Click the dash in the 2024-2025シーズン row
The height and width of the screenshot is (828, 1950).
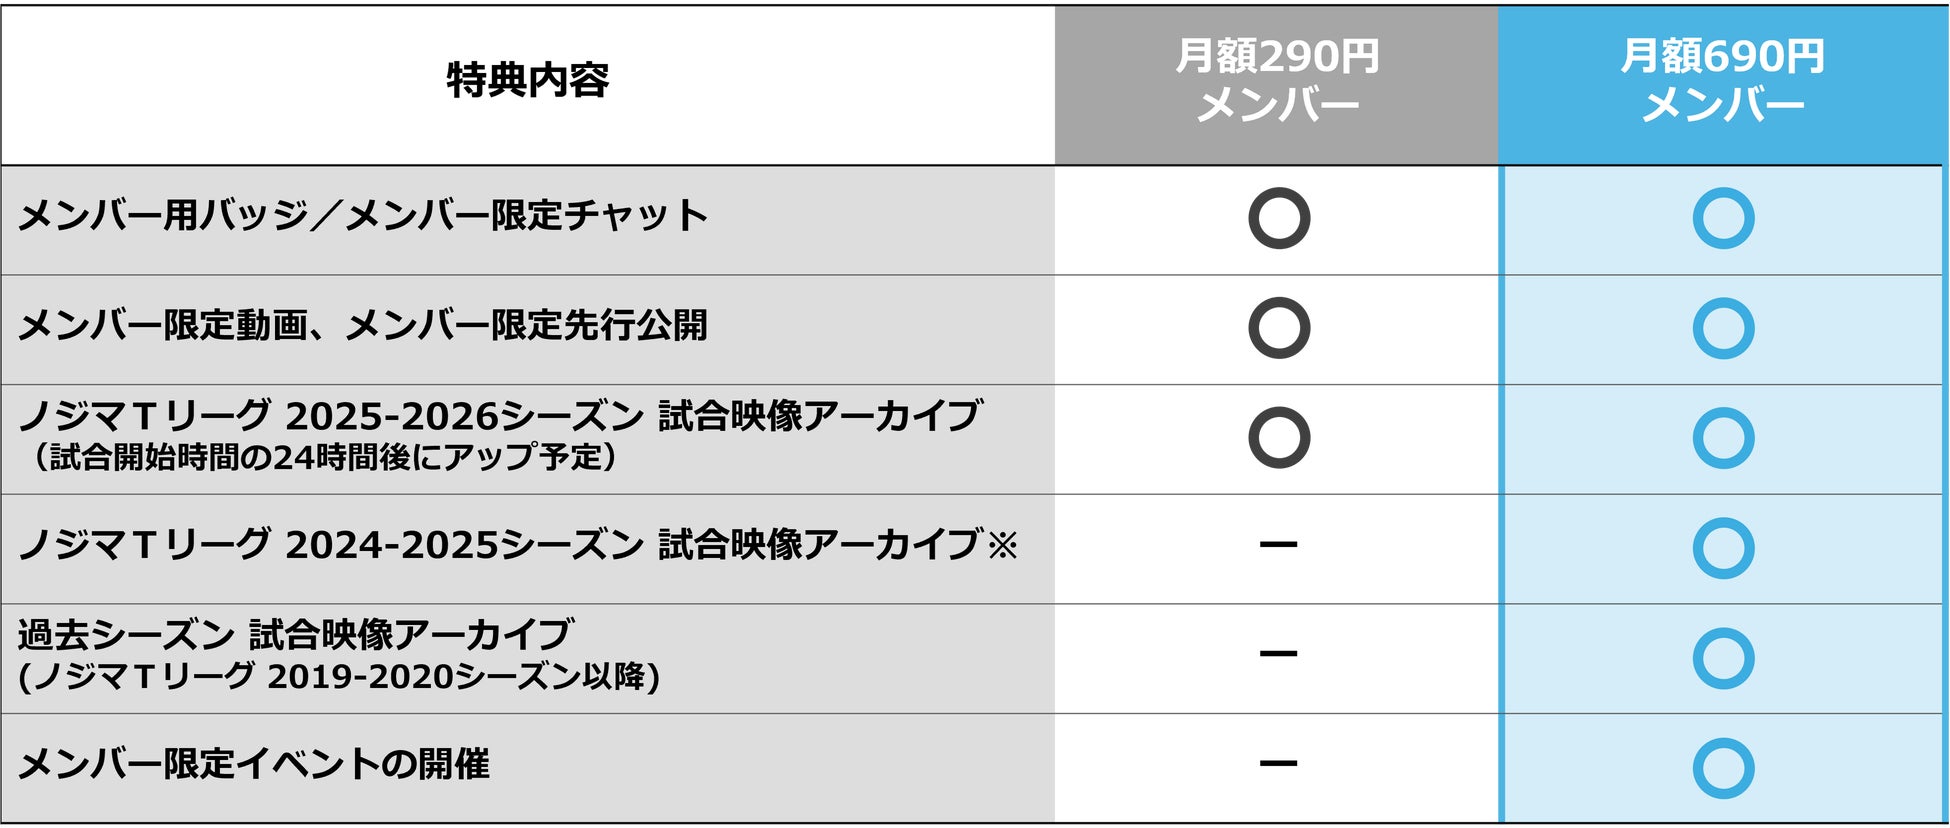(x=1278, y=545)
